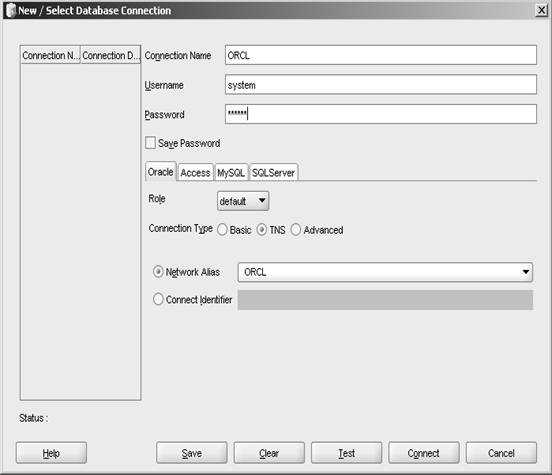The height and width of the screenshot is (475, 552).
Task: Click the Clear button
Action: (x=269, y=453)
